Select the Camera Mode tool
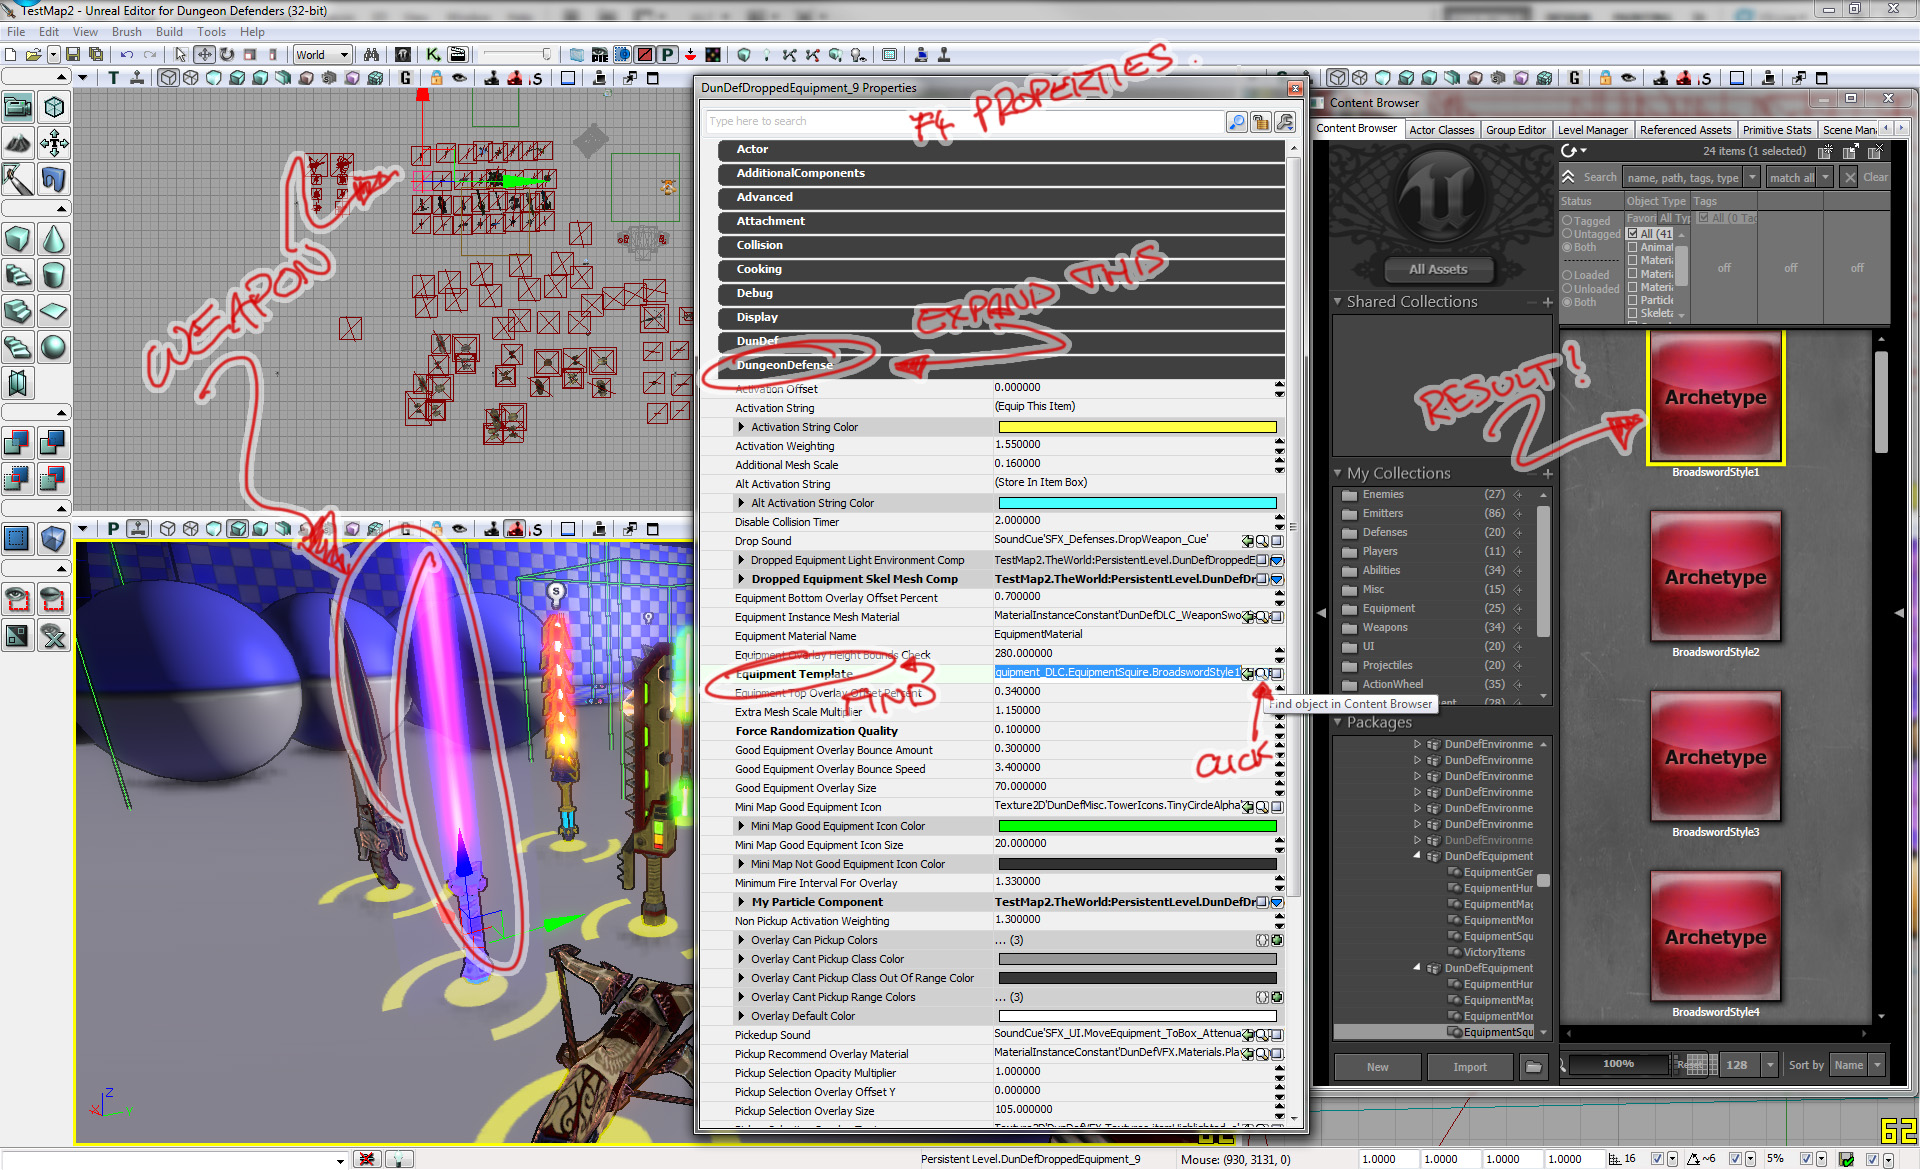The width and height of the screenshot is (1920, 1170). [18, 107]
